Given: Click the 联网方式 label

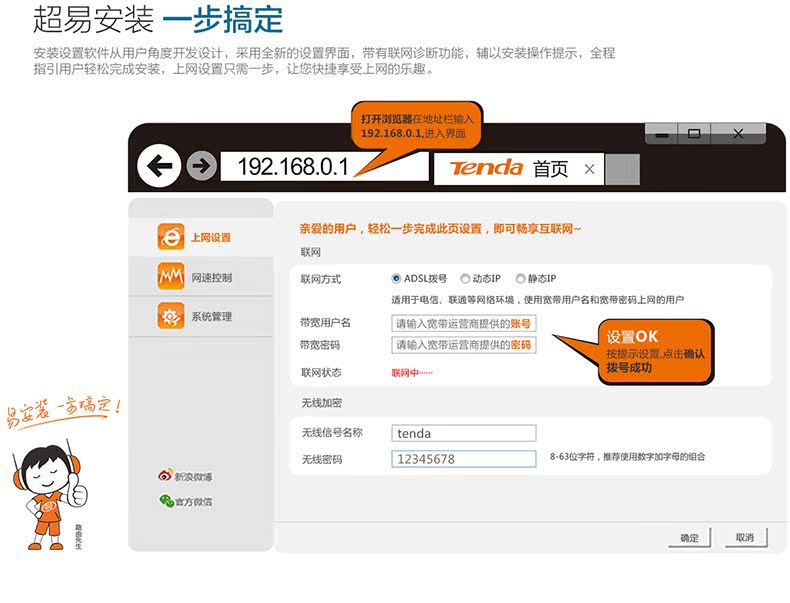Looking at the screenshot, I should click(320, 279).
